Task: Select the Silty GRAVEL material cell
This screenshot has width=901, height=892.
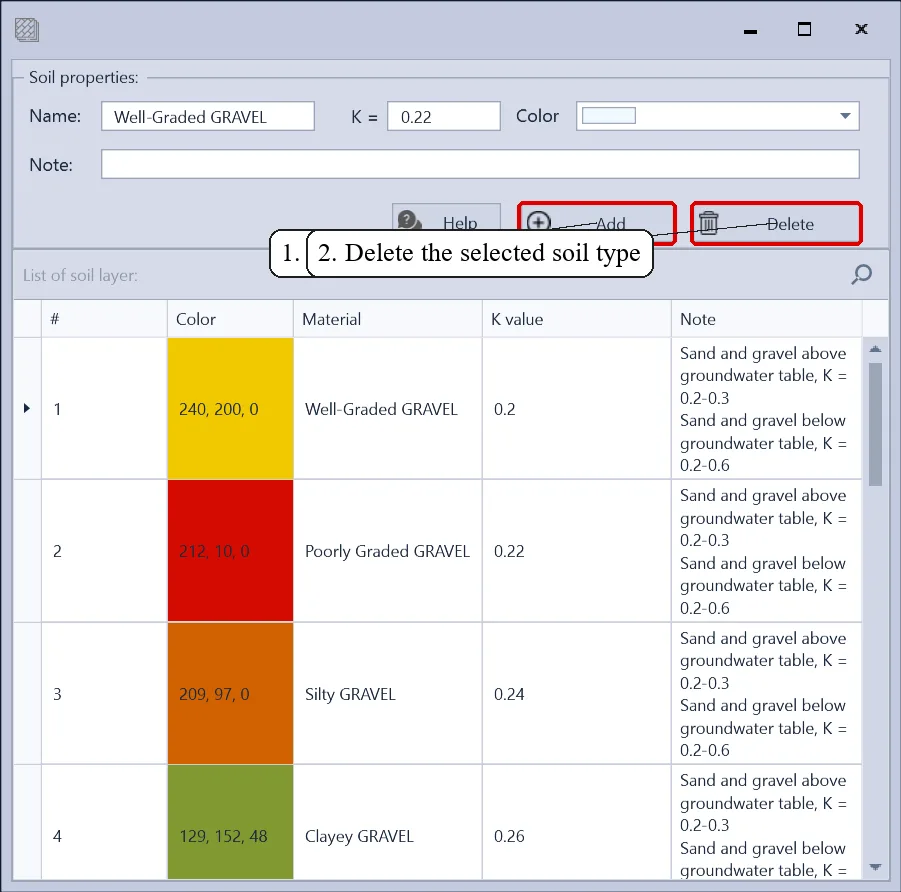Action: click(x=388, y=694)
